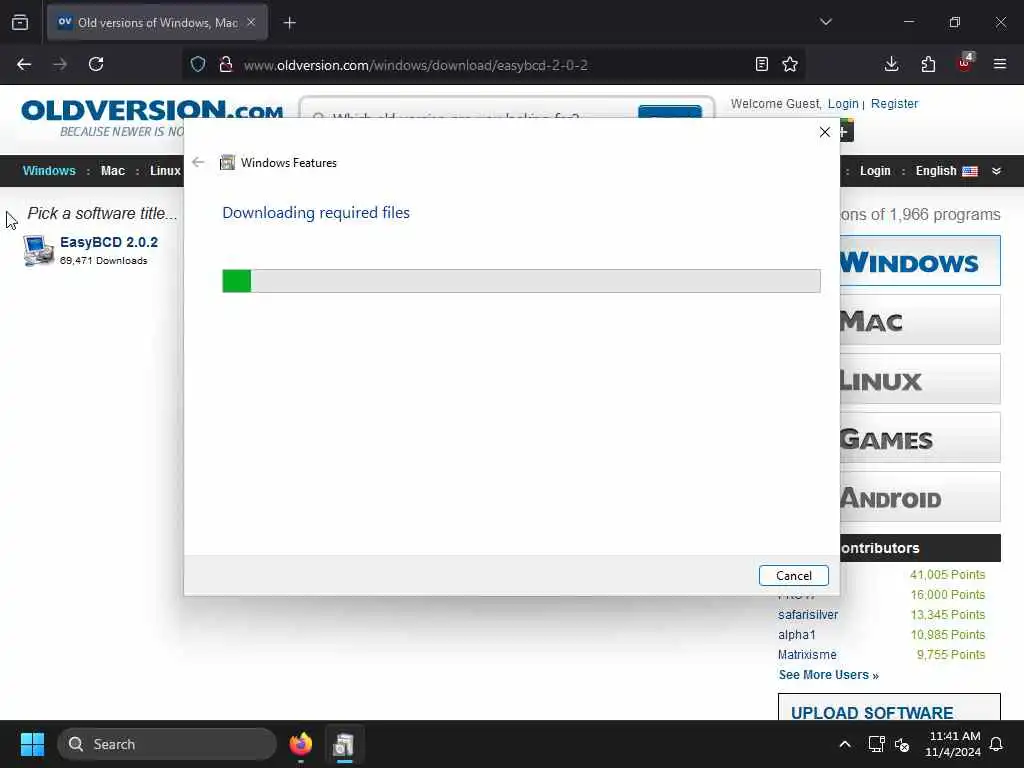
Task: Select the Old versions of Windows tab
Action: pyautogui.click(x=157, y=23)
